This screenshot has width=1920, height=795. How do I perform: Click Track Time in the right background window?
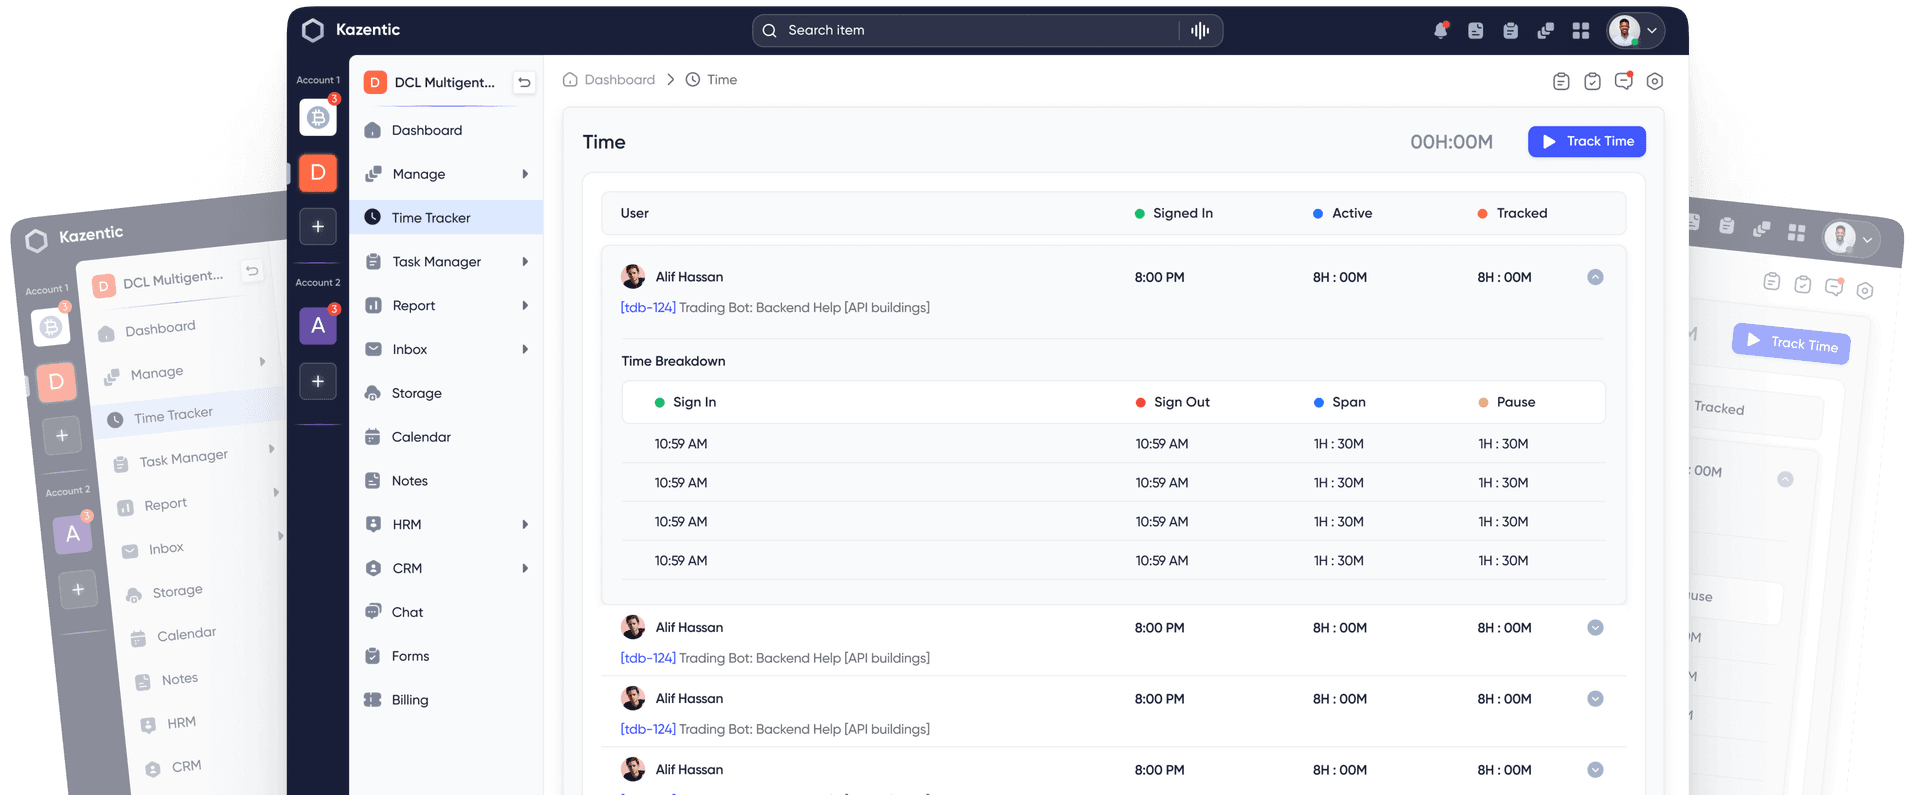(x=1791, y=343)
